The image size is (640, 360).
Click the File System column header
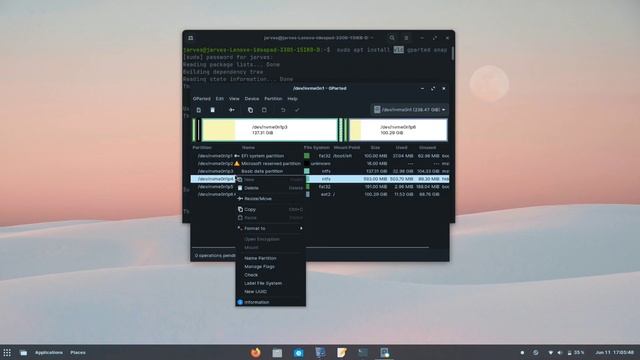tap(316, 148)
